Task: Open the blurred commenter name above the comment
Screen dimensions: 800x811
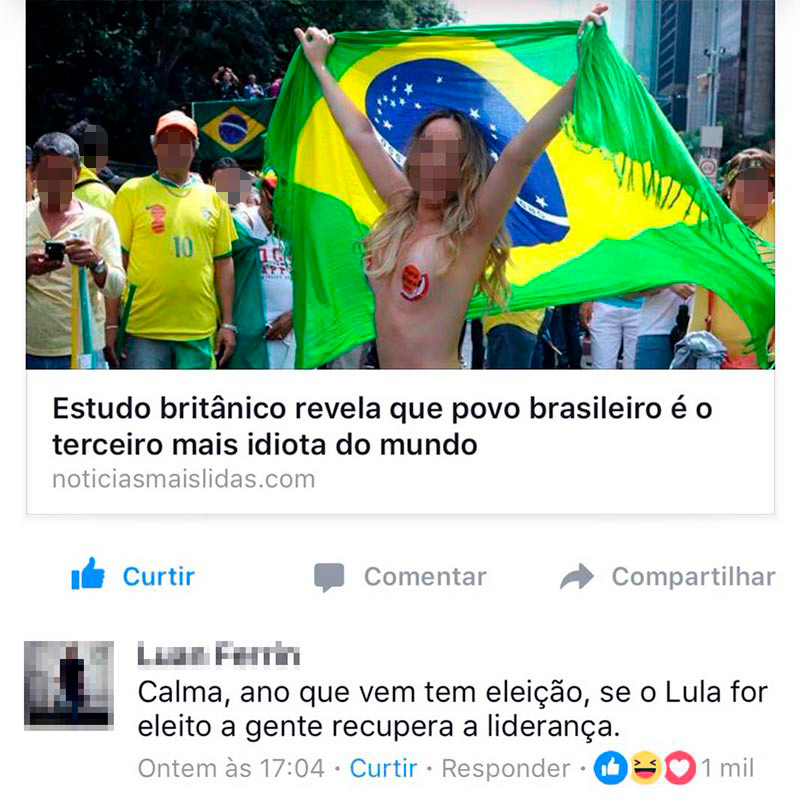Action: pos(219,654)
